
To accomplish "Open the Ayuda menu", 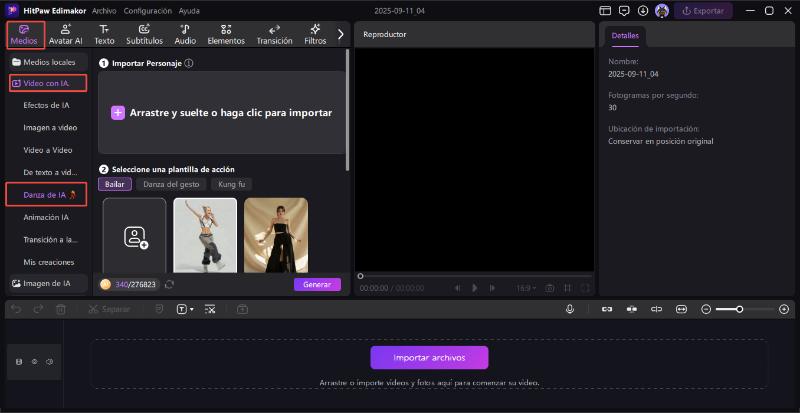I will coord(189,11).
